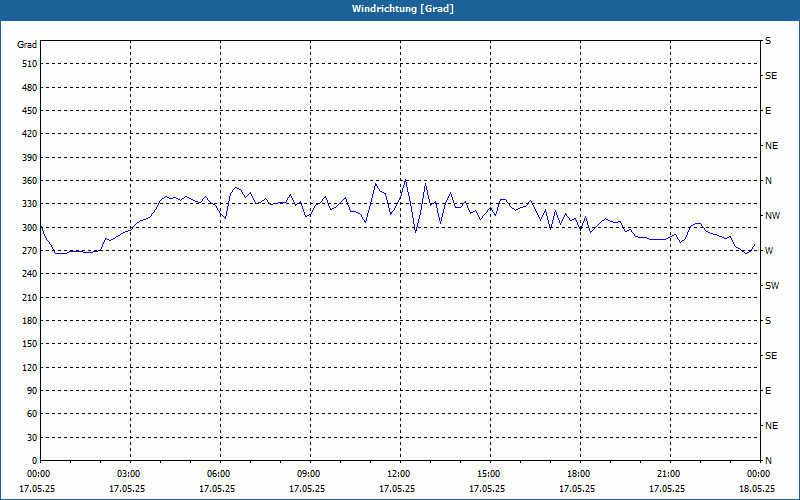800x500 pixels.
Task: Click the 60 y-axis value
Action: (x=32, y=414)
